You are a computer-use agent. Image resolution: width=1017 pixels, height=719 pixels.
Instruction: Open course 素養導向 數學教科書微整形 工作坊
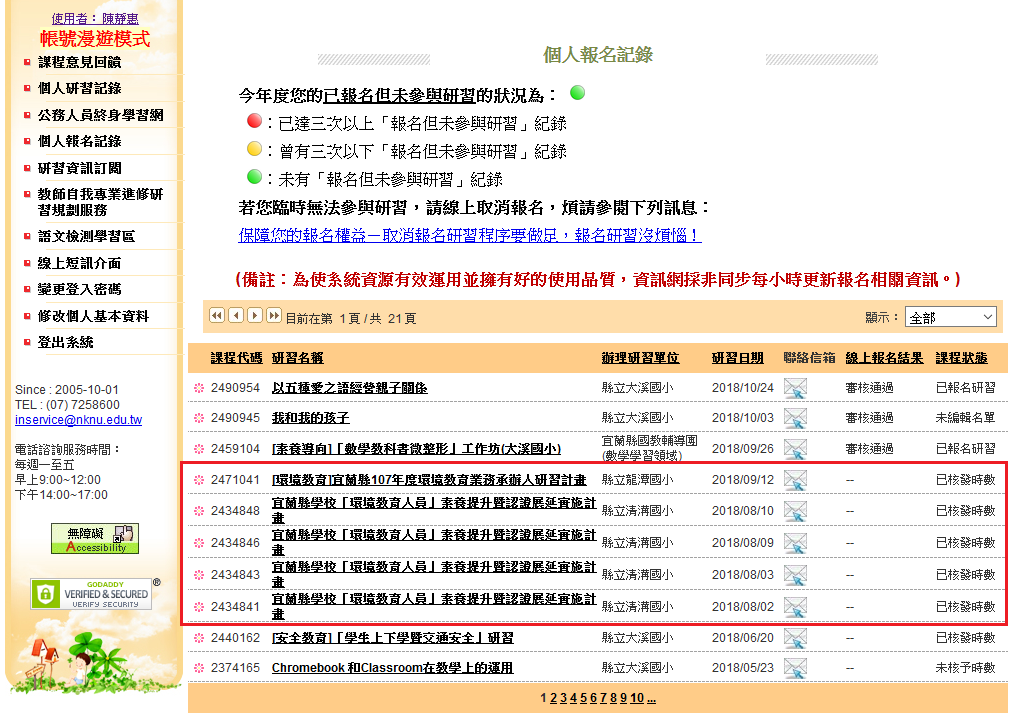(416, 449)
